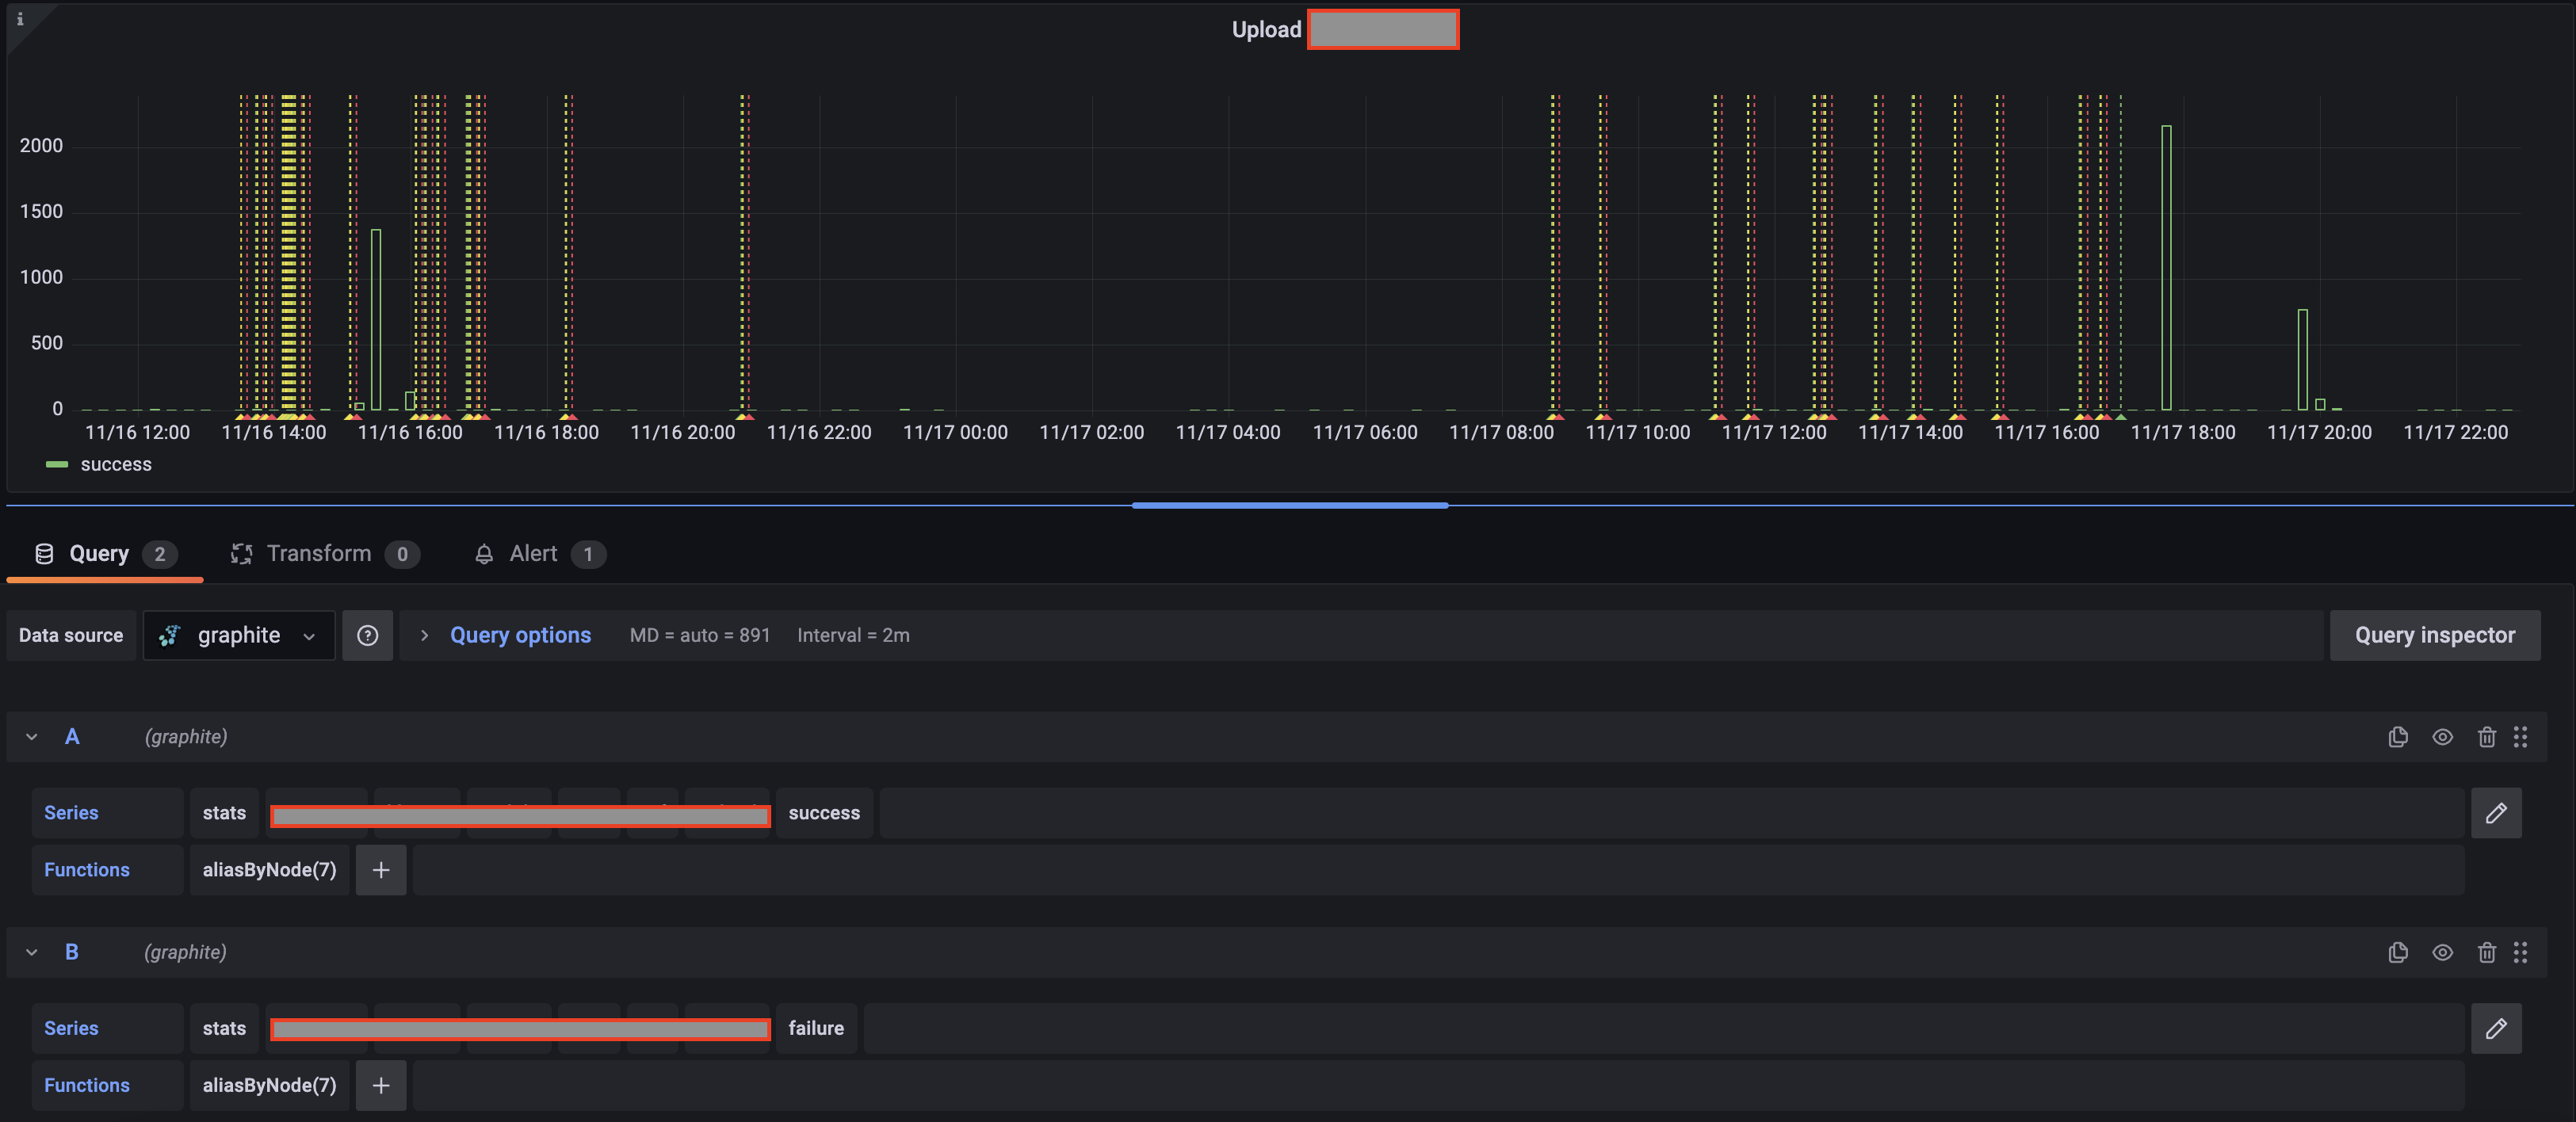Screen dimensions: 2576x1122
Task: Delete query B with the trash icon
Action: (2487, 952)
